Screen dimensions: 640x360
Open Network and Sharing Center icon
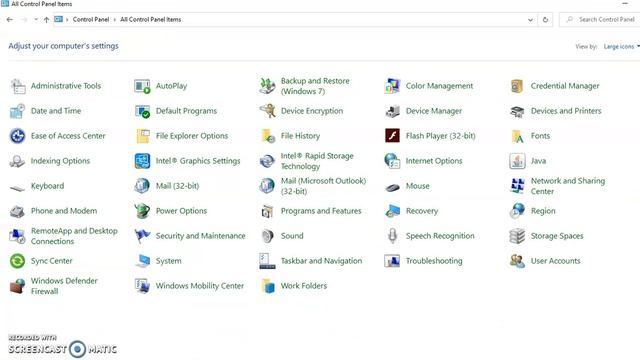click(517, 186)
